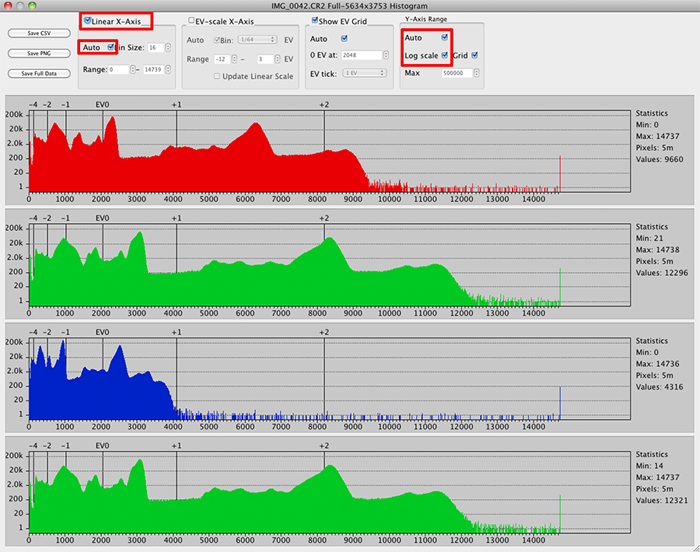Check the Update Linear Scale option
This screenshot has height=552, width=700.
217,76
